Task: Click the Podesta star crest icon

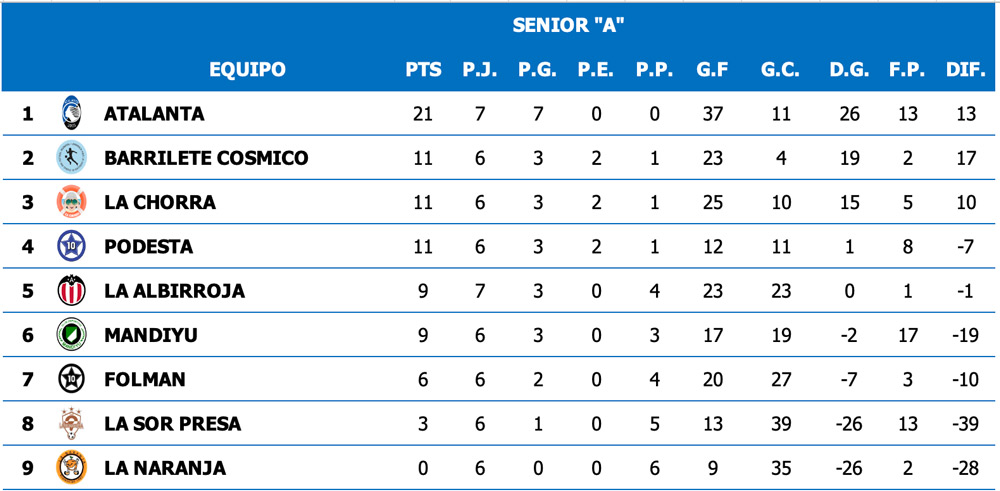Action: [x=71, y=246]
